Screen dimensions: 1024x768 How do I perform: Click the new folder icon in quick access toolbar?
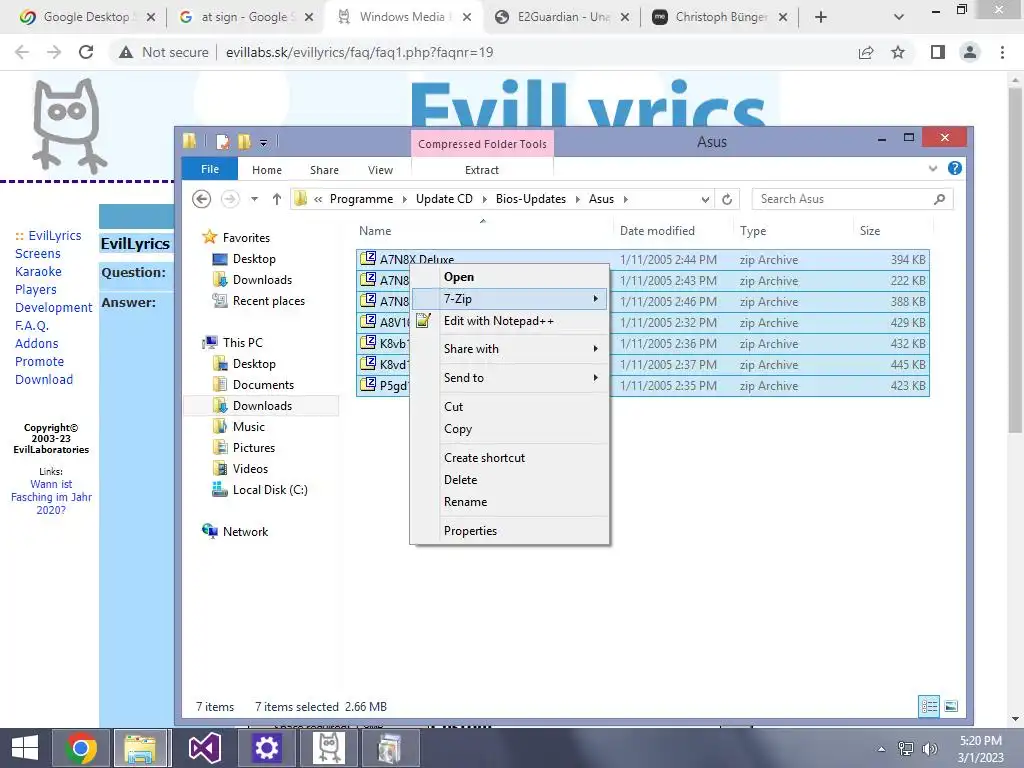pos(245,142)
